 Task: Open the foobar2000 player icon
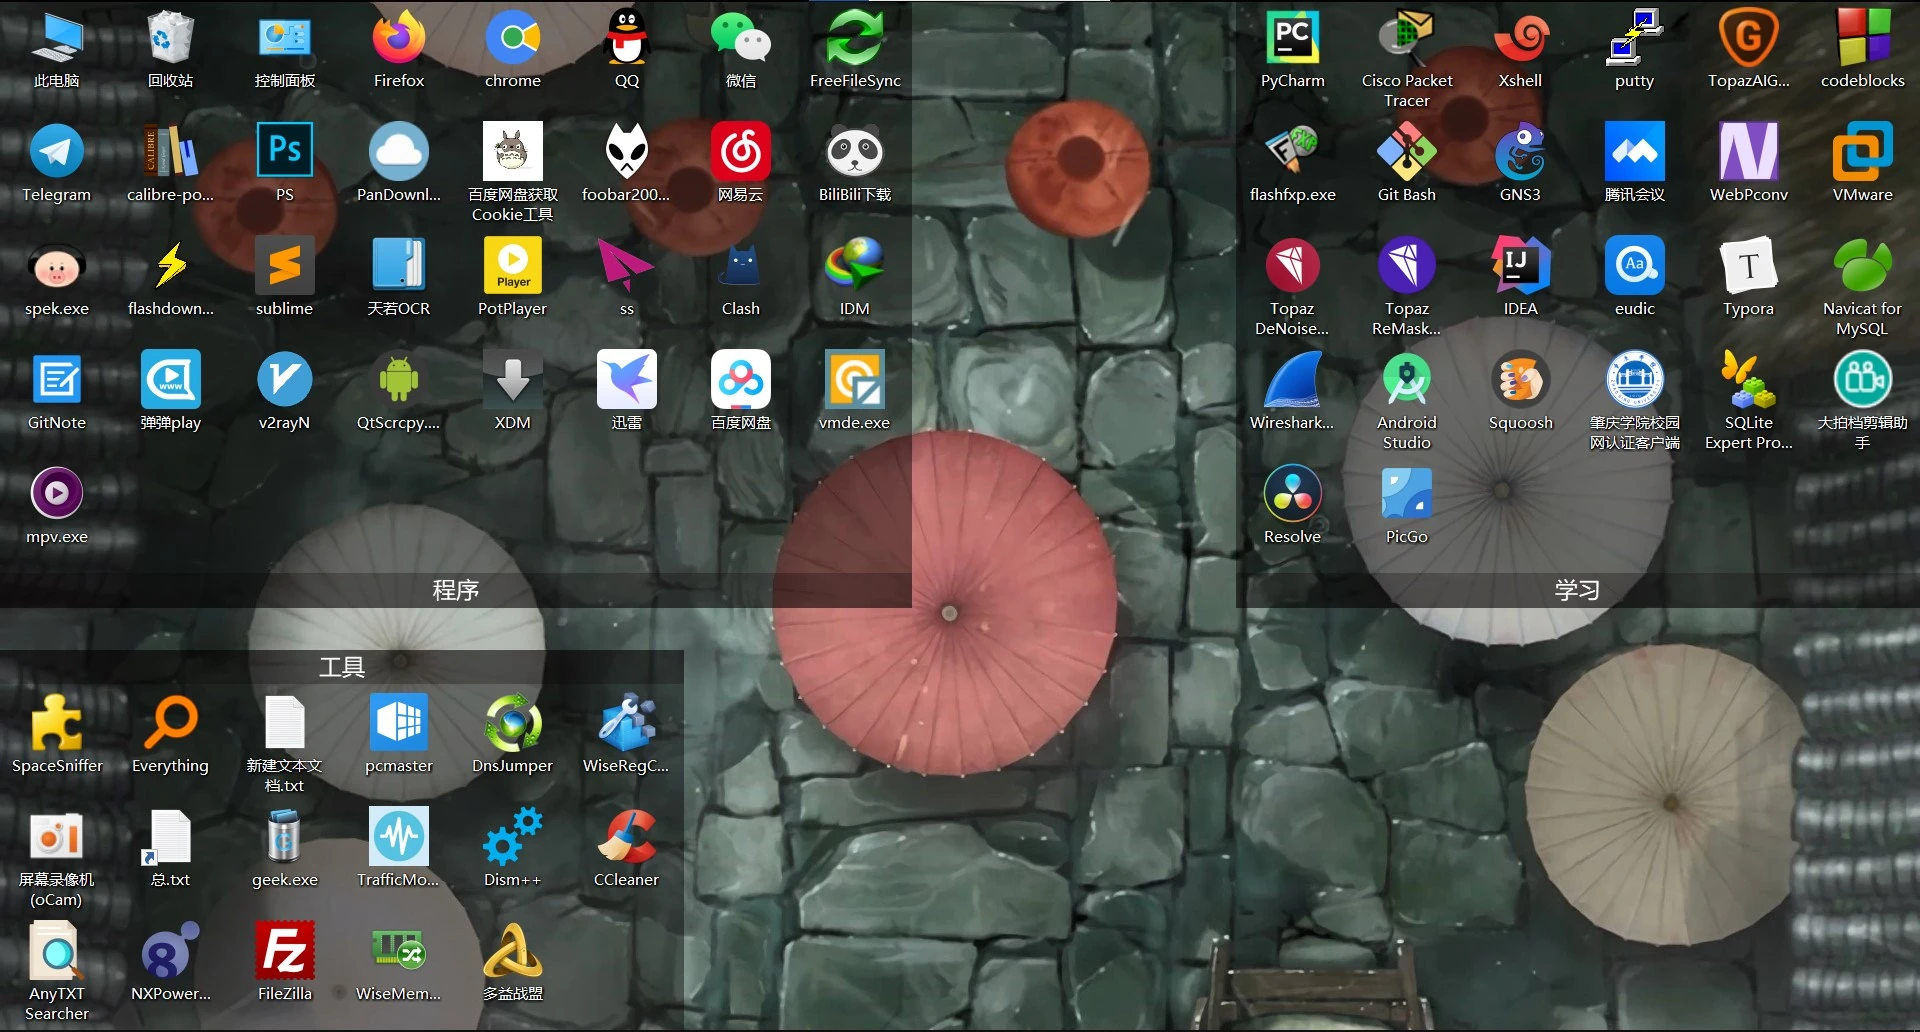pyautogui.click(x=627, y=152)
